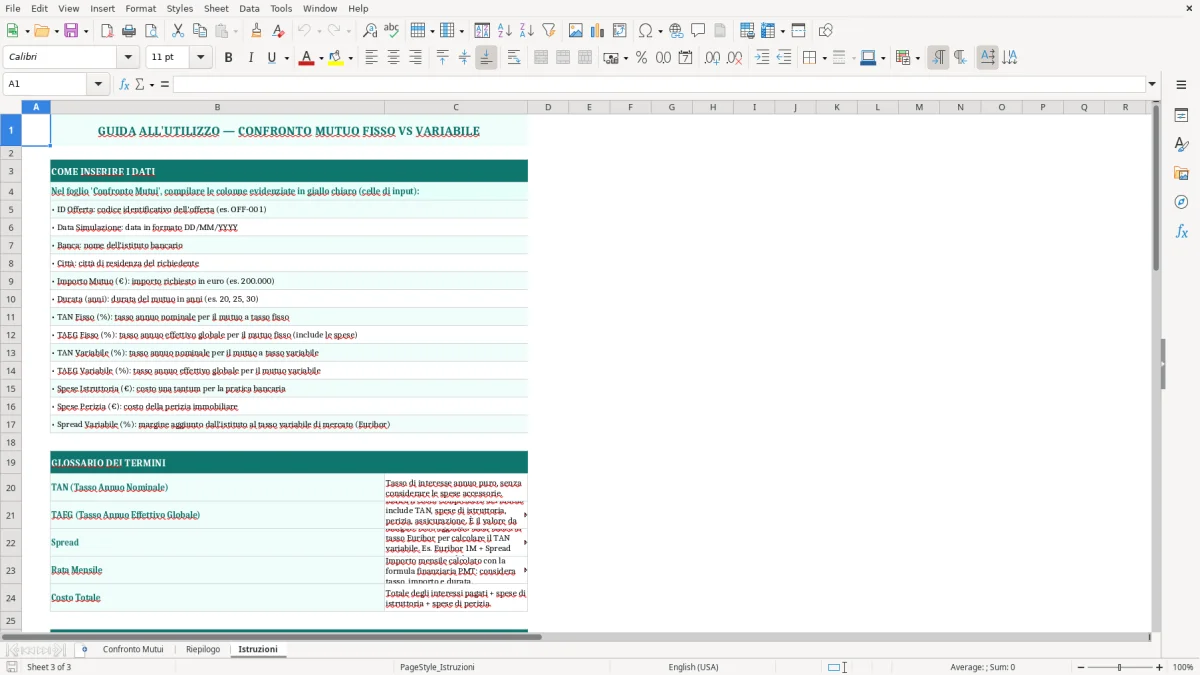
Task: Expand Name Box dropdown
Action: click(99, 84)
